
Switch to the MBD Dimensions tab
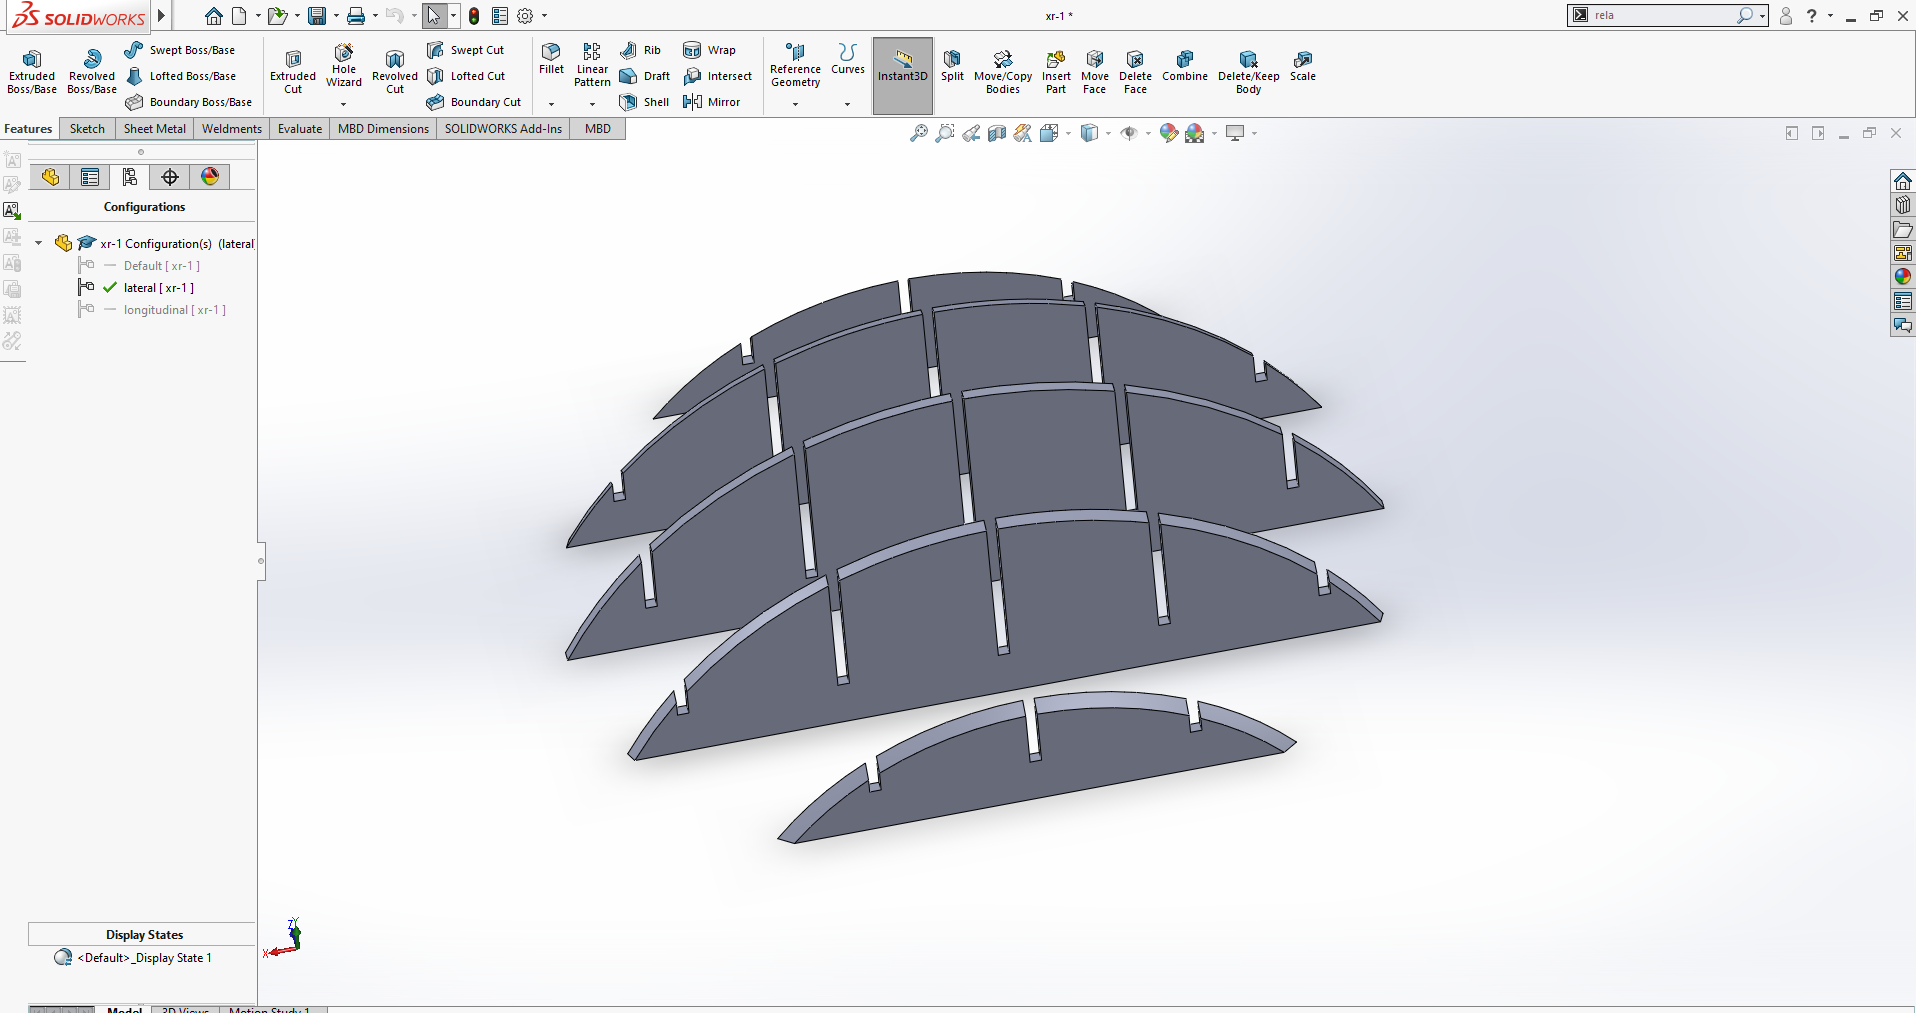(x=383, y=129)
